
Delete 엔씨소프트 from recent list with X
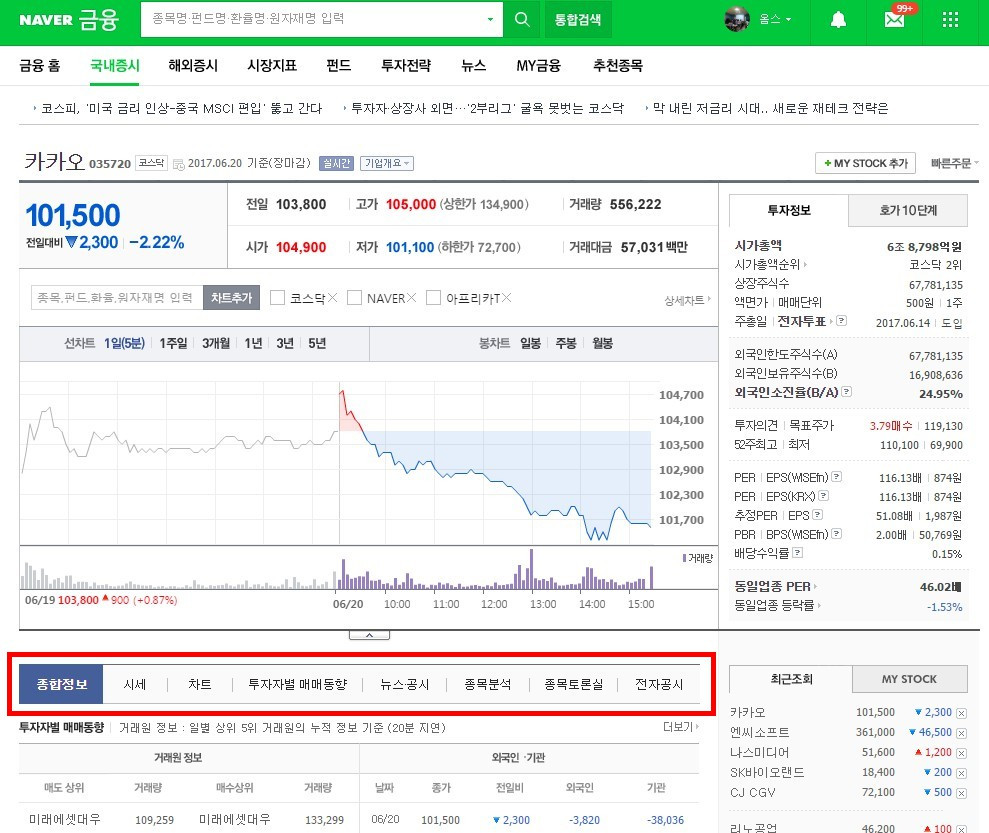961,733
